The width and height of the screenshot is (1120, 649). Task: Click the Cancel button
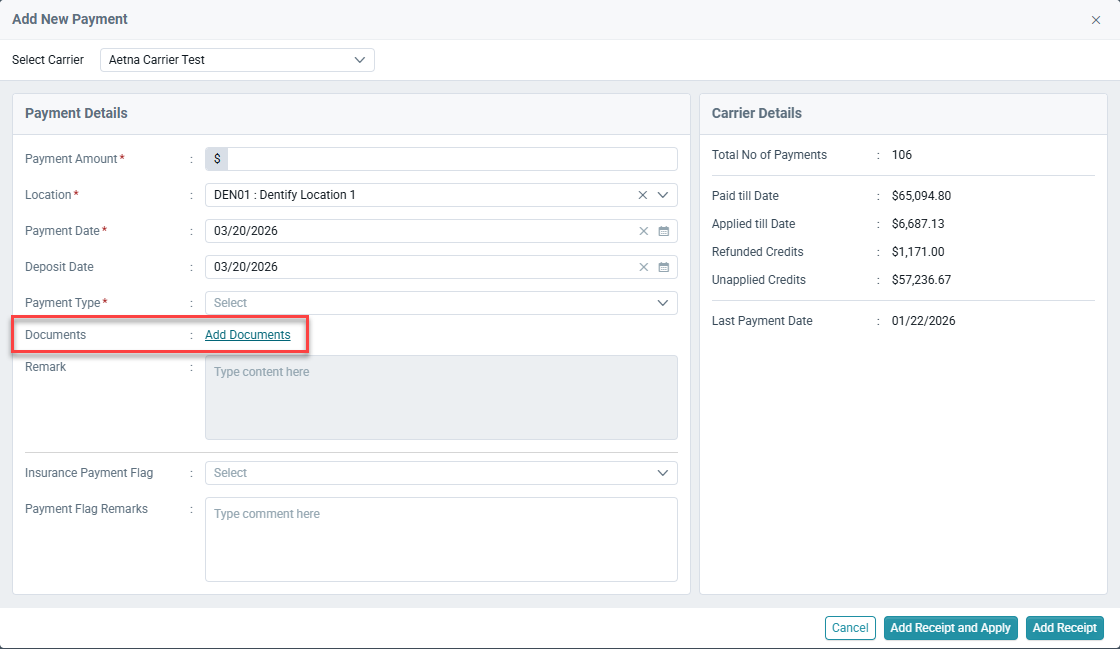pyautogui.click(x=850, y=628)
